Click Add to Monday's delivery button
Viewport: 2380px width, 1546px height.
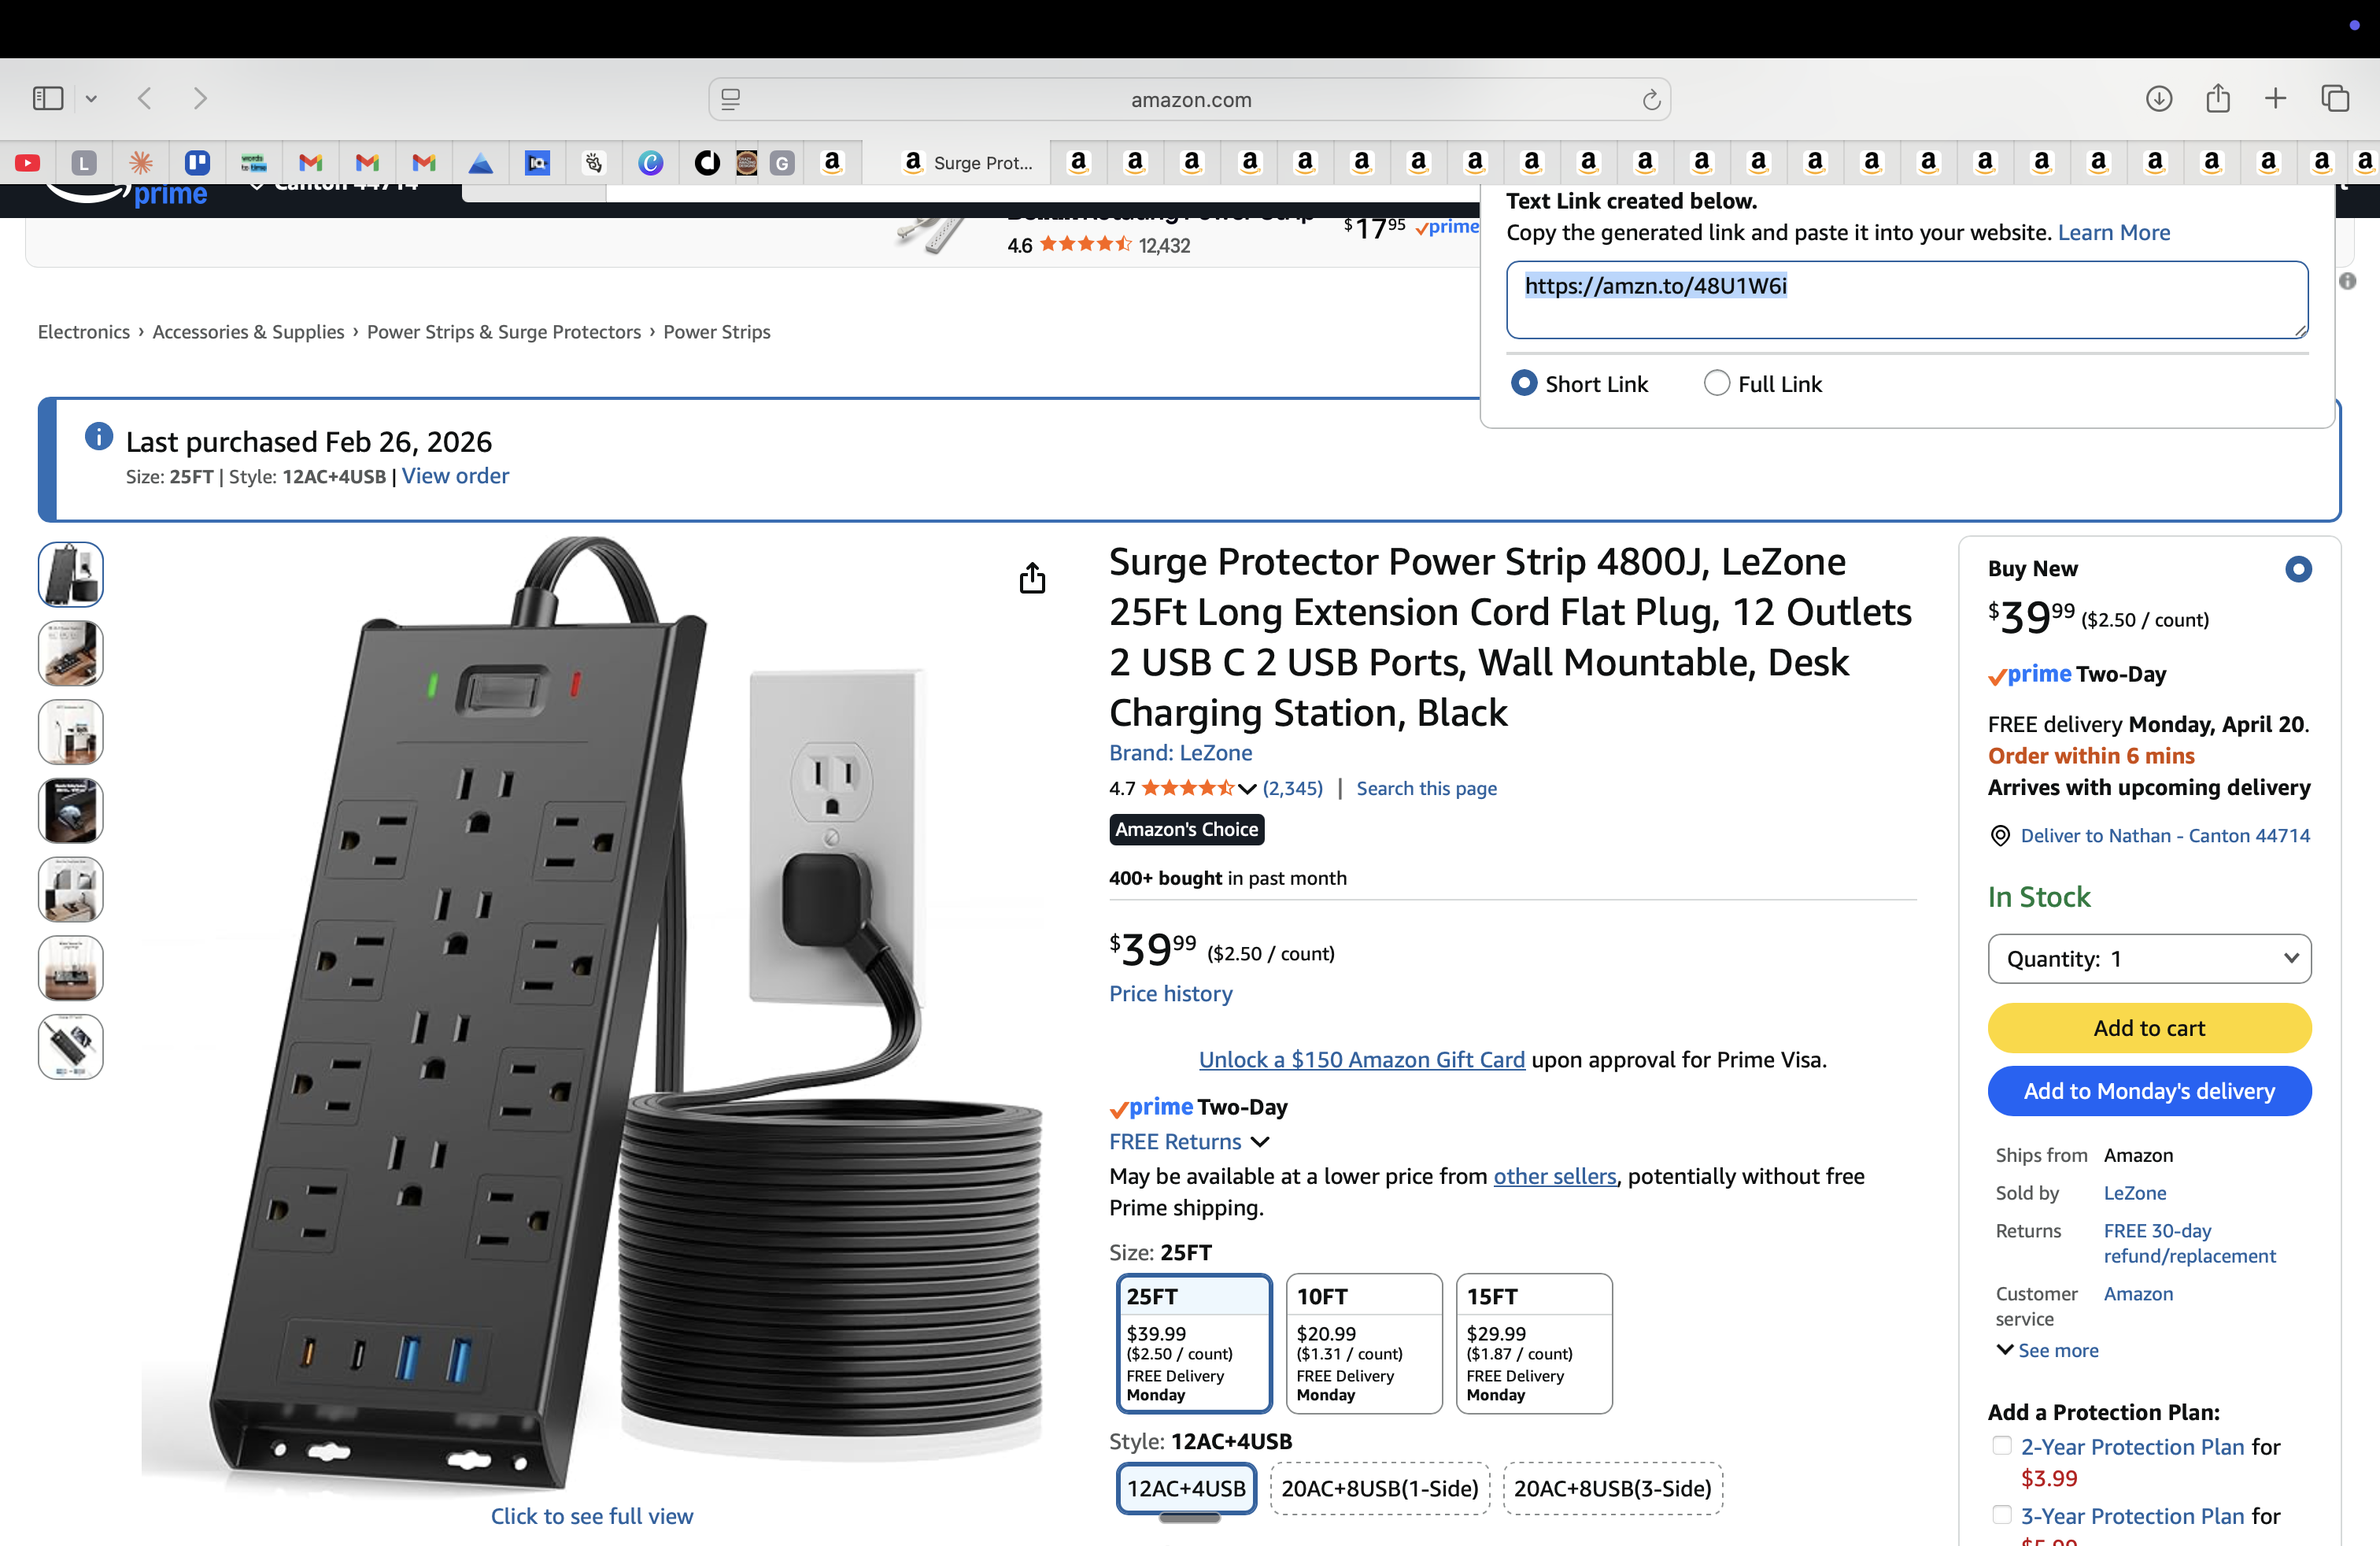click(2149, 1091)
